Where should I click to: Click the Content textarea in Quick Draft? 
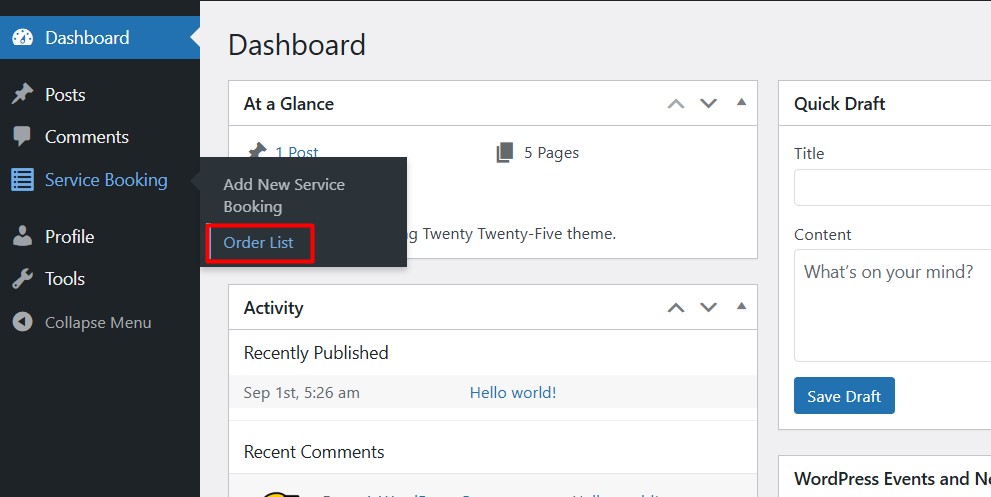pos(892,305)
